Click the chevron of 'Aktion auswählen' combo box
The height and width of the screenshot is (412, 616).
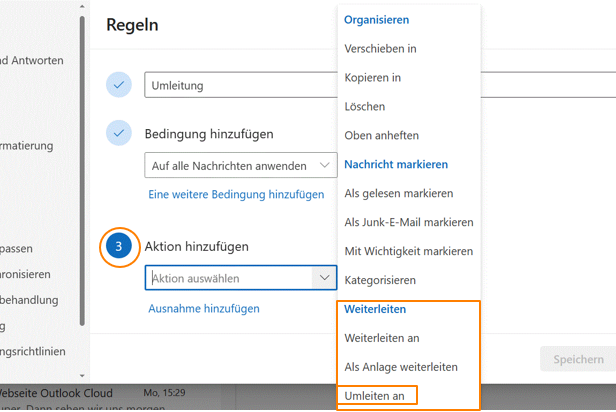324,278
